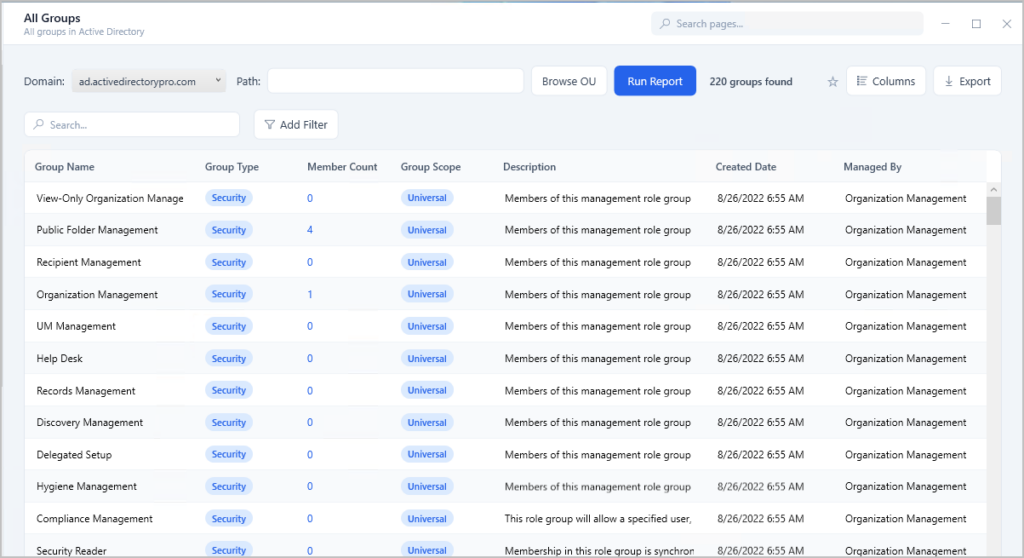Click the magnifier in table Search box
Image resolution: width=1024 pixels, height=558 pixels.
[x=39, y=124]
